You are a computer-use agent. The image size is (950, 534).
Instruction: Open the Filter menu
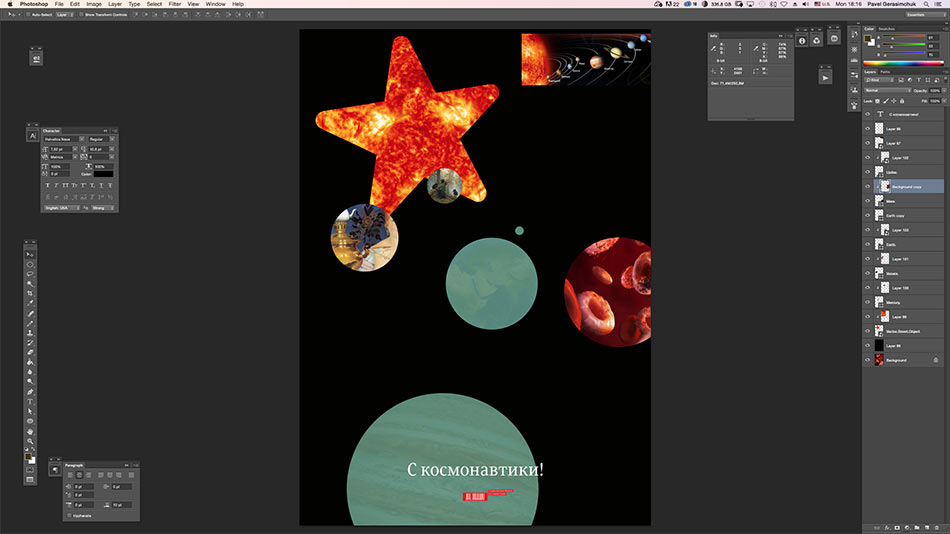(x=174, y=4)
